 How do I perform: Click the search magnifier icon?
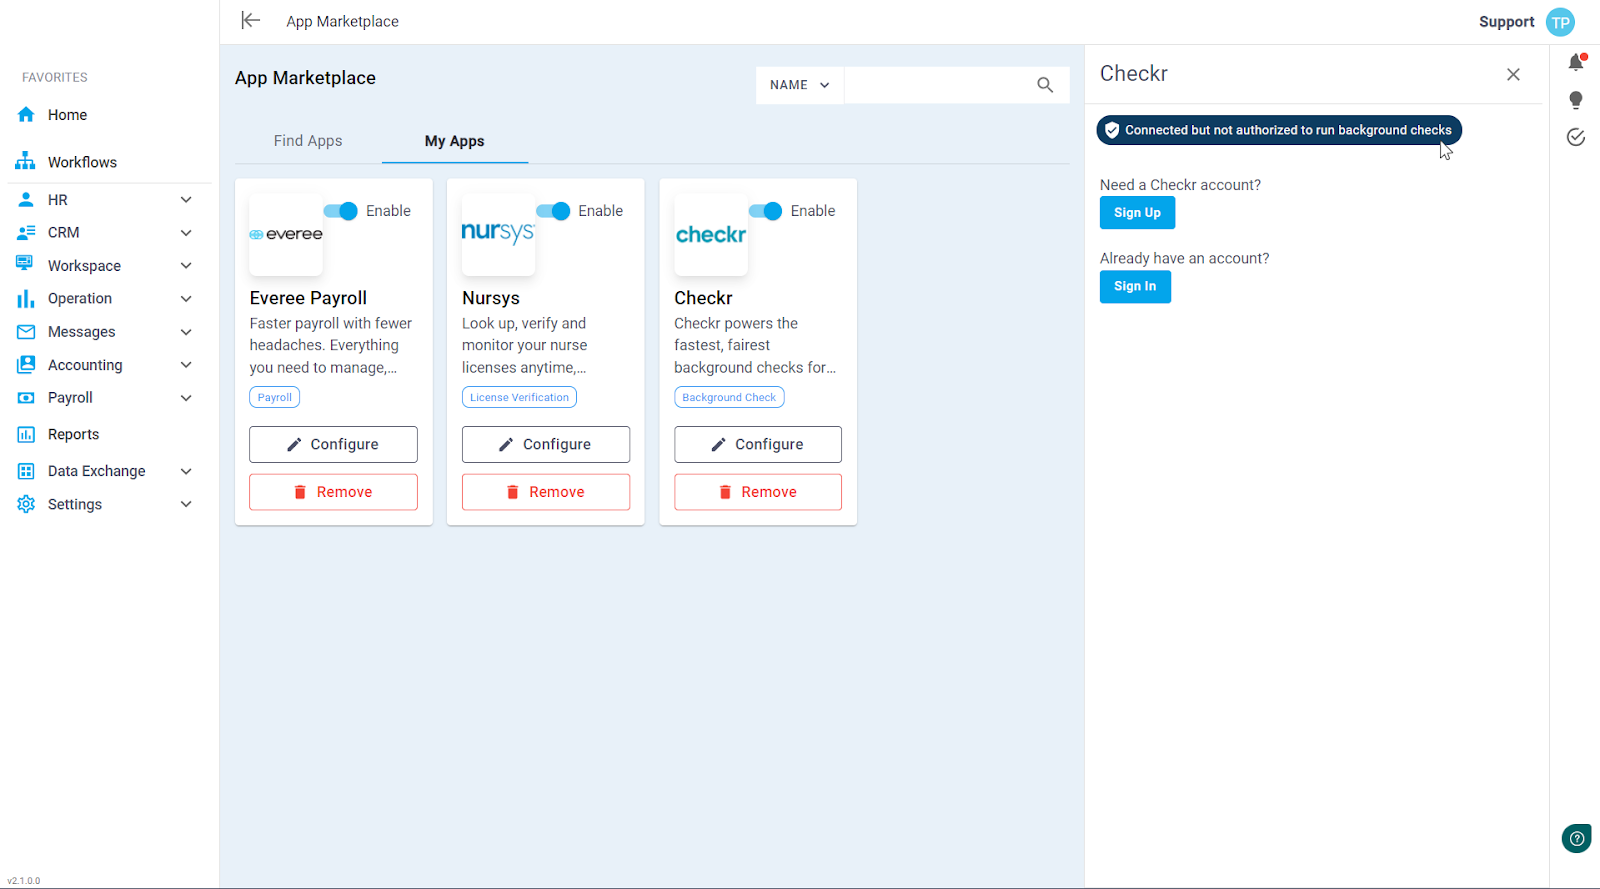[x=1045, y=85]
